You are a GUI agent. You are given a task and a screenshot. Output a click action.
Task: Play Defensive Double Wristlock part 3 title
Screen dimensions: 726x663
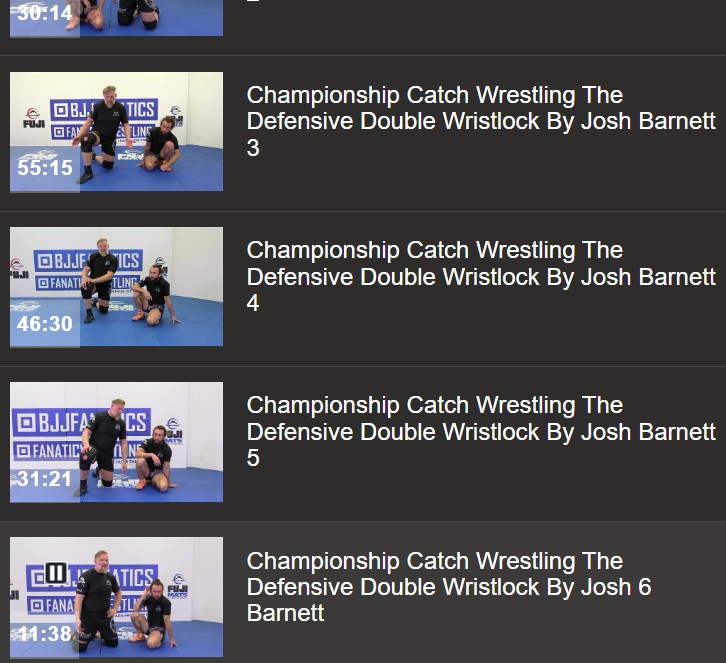(481, 121)
